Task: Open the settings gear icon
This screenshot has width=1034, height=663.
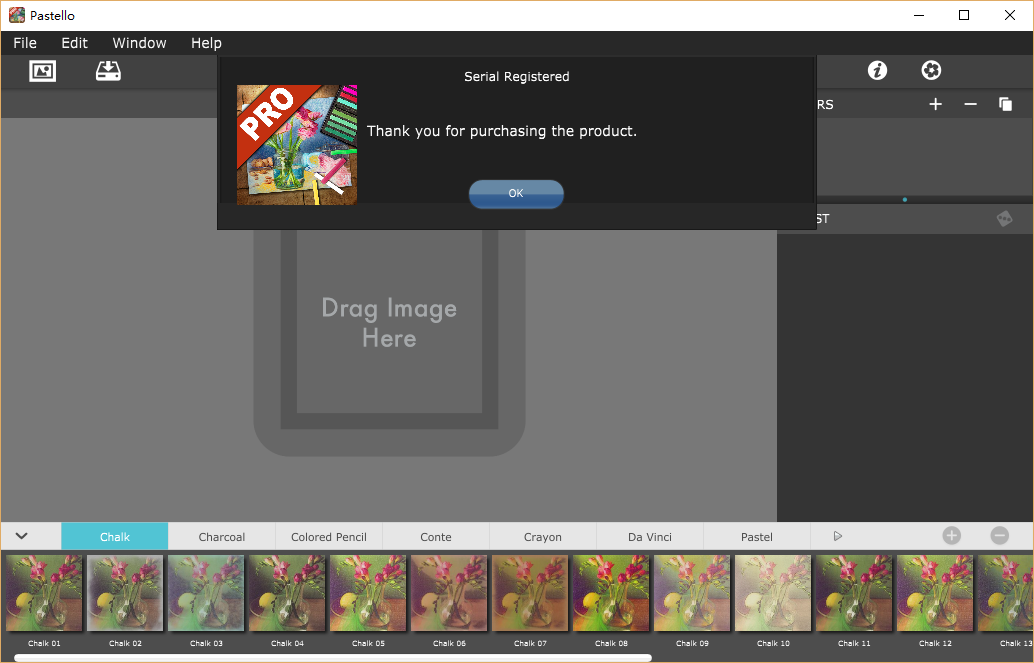Action: coord(931,70)
